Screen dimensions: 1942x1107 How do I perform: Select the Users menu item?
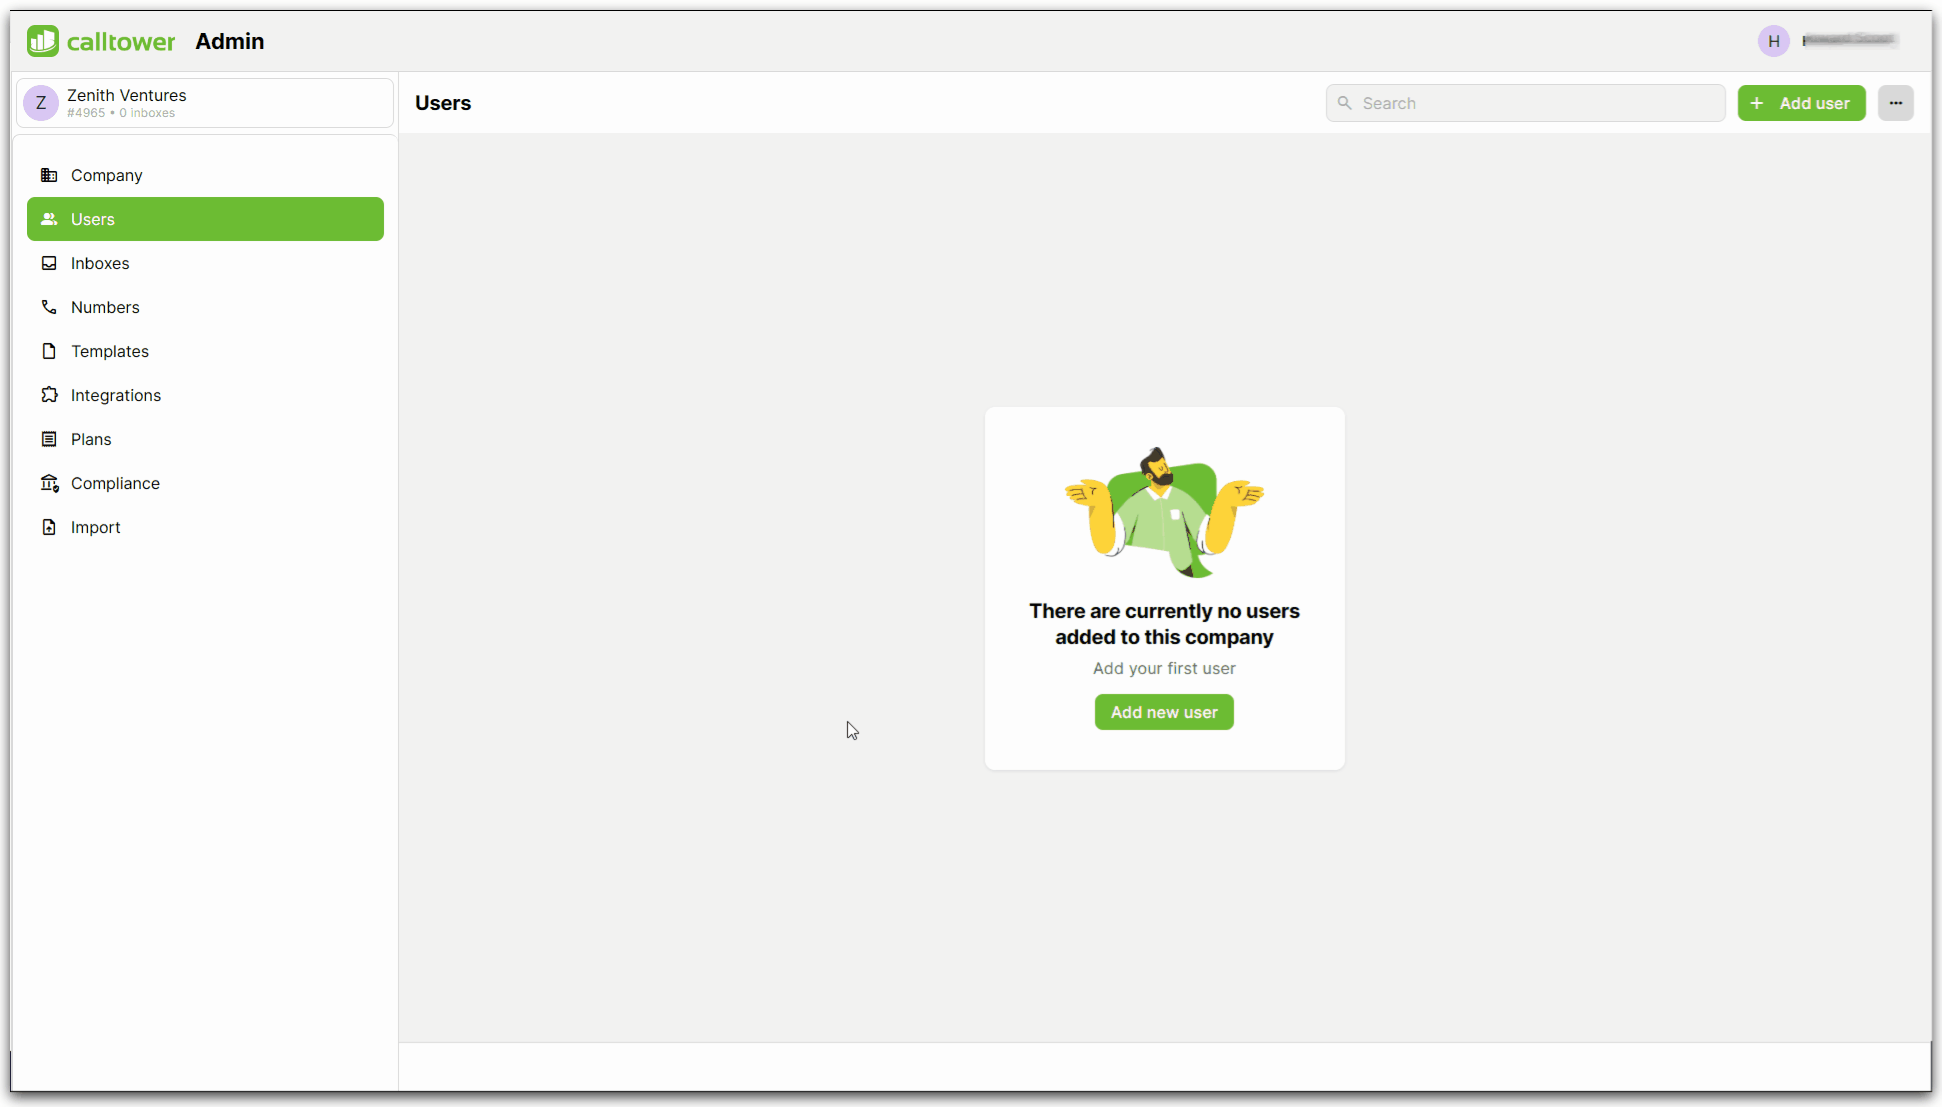(x=205, y=219)
